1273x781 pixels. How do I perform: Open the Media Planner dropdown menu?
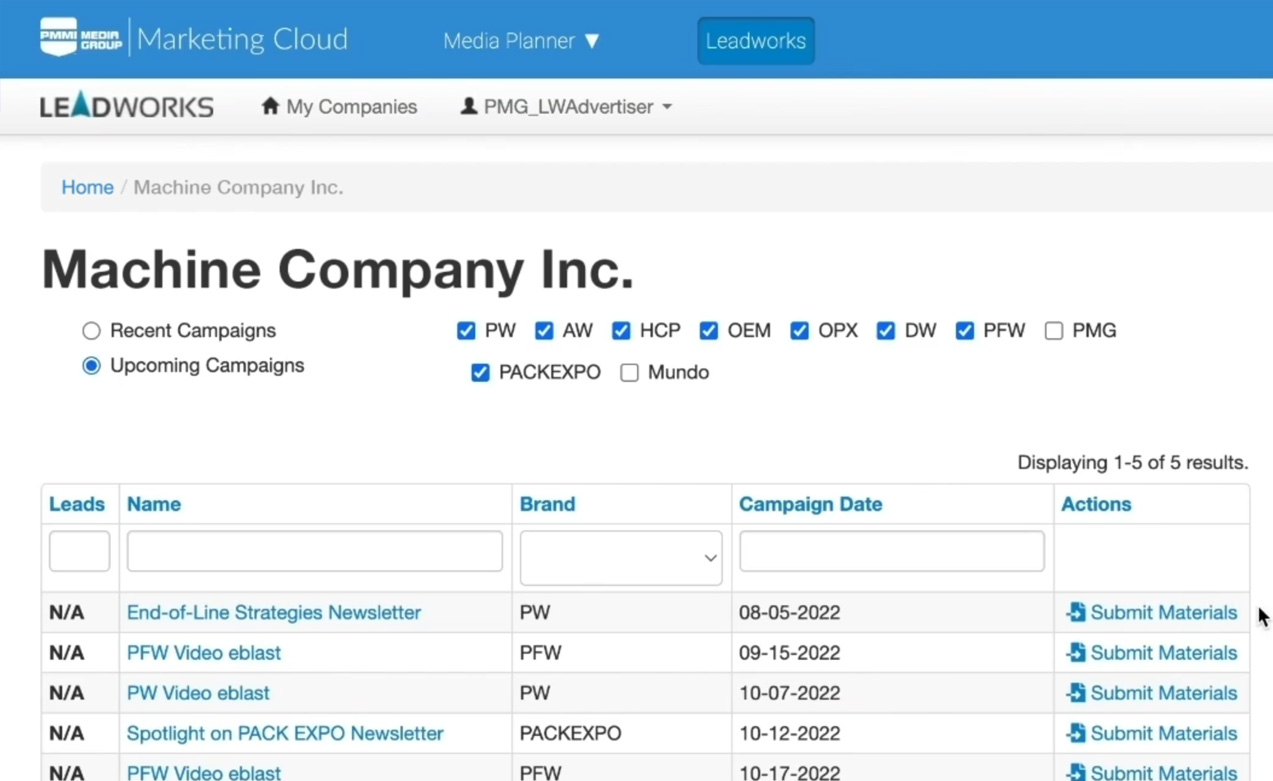coord(521,41)
